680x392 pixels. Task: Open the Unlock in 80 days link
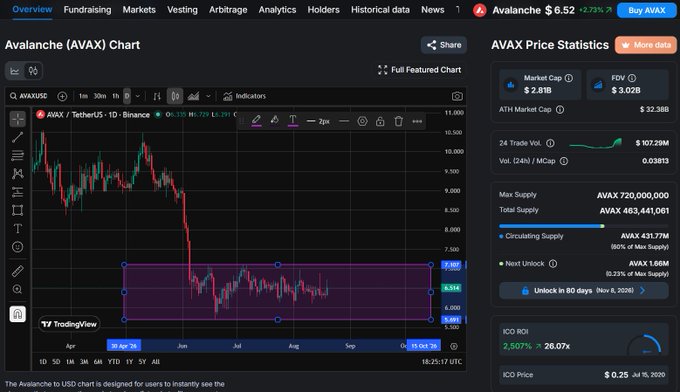pos(584,291)
